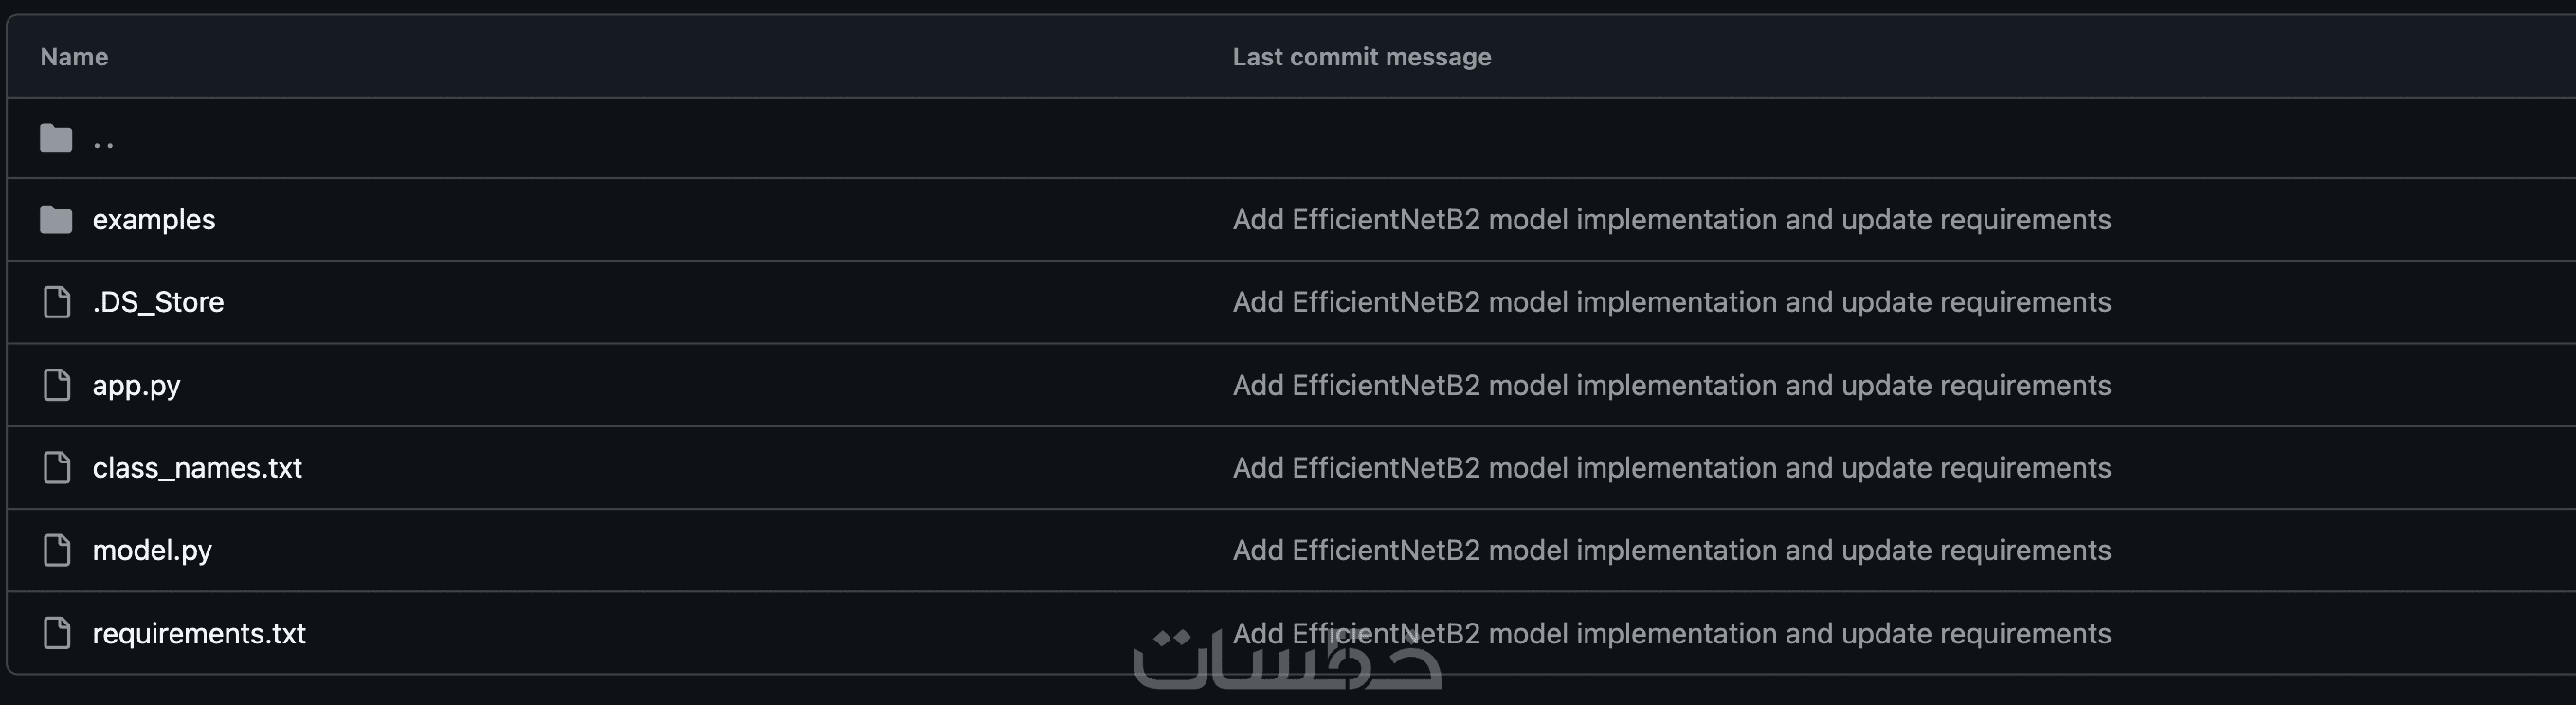Open the examples folder
Screen dimensions: 2576x705
tap(154, 220)
